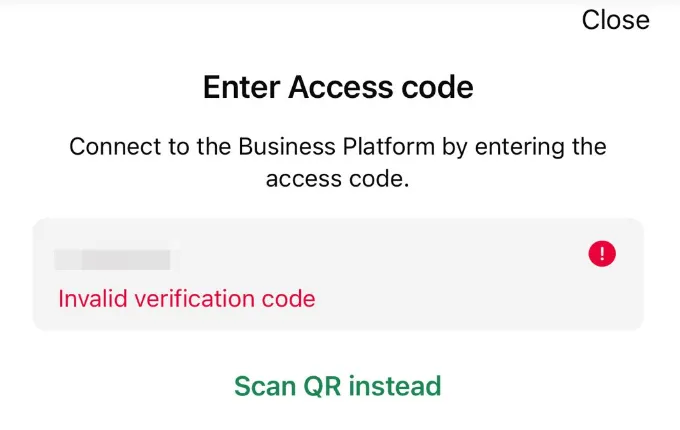This screenshot has height=430, width=680.
Task: Click the blurred code in the field
Action: coord(112,260)
